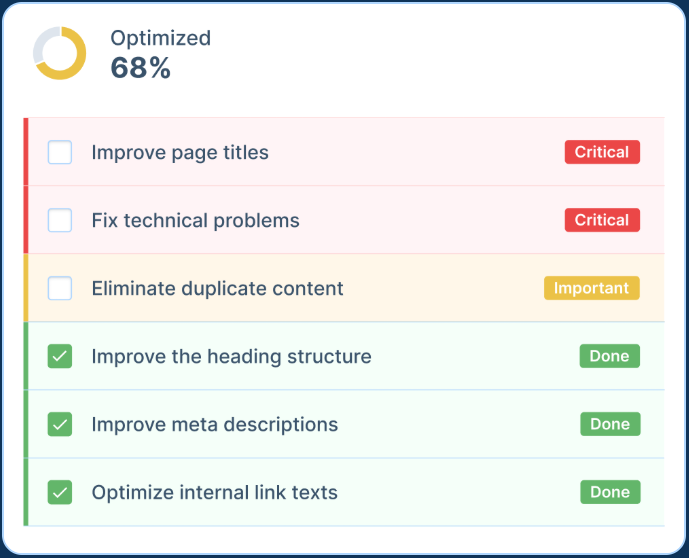
Task: Click Done badge for meta descriptions
Action: pyautogui.click(x=609, y=424)
